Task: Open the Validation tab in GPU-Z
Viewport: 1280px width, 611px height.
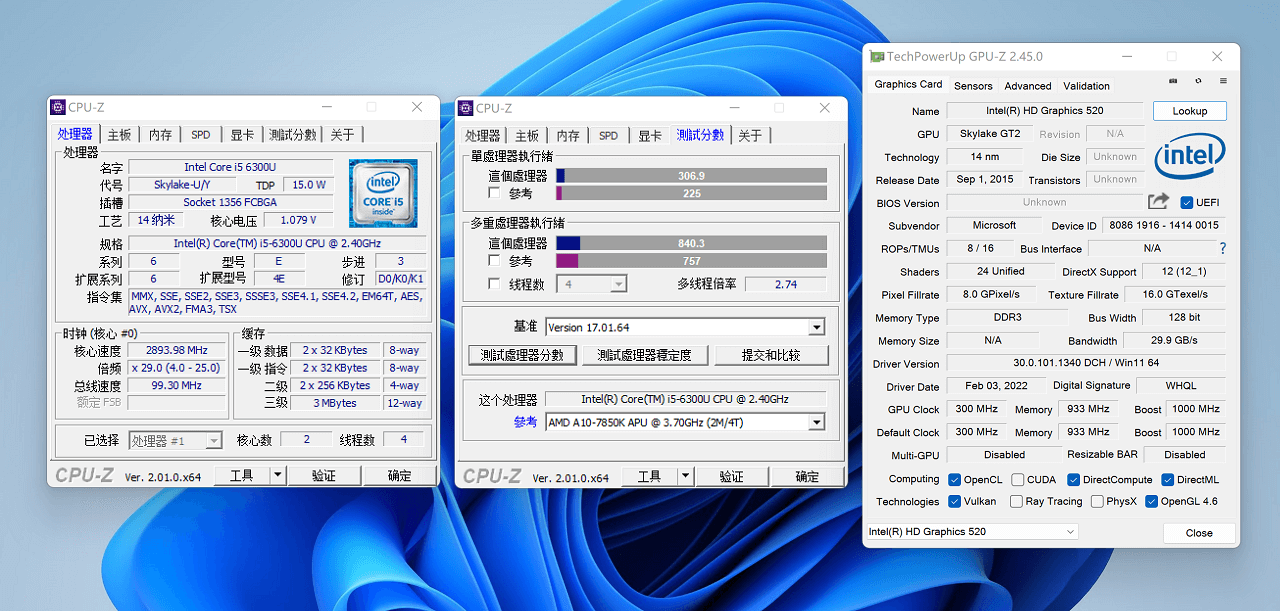Action: click(1087, 86)
